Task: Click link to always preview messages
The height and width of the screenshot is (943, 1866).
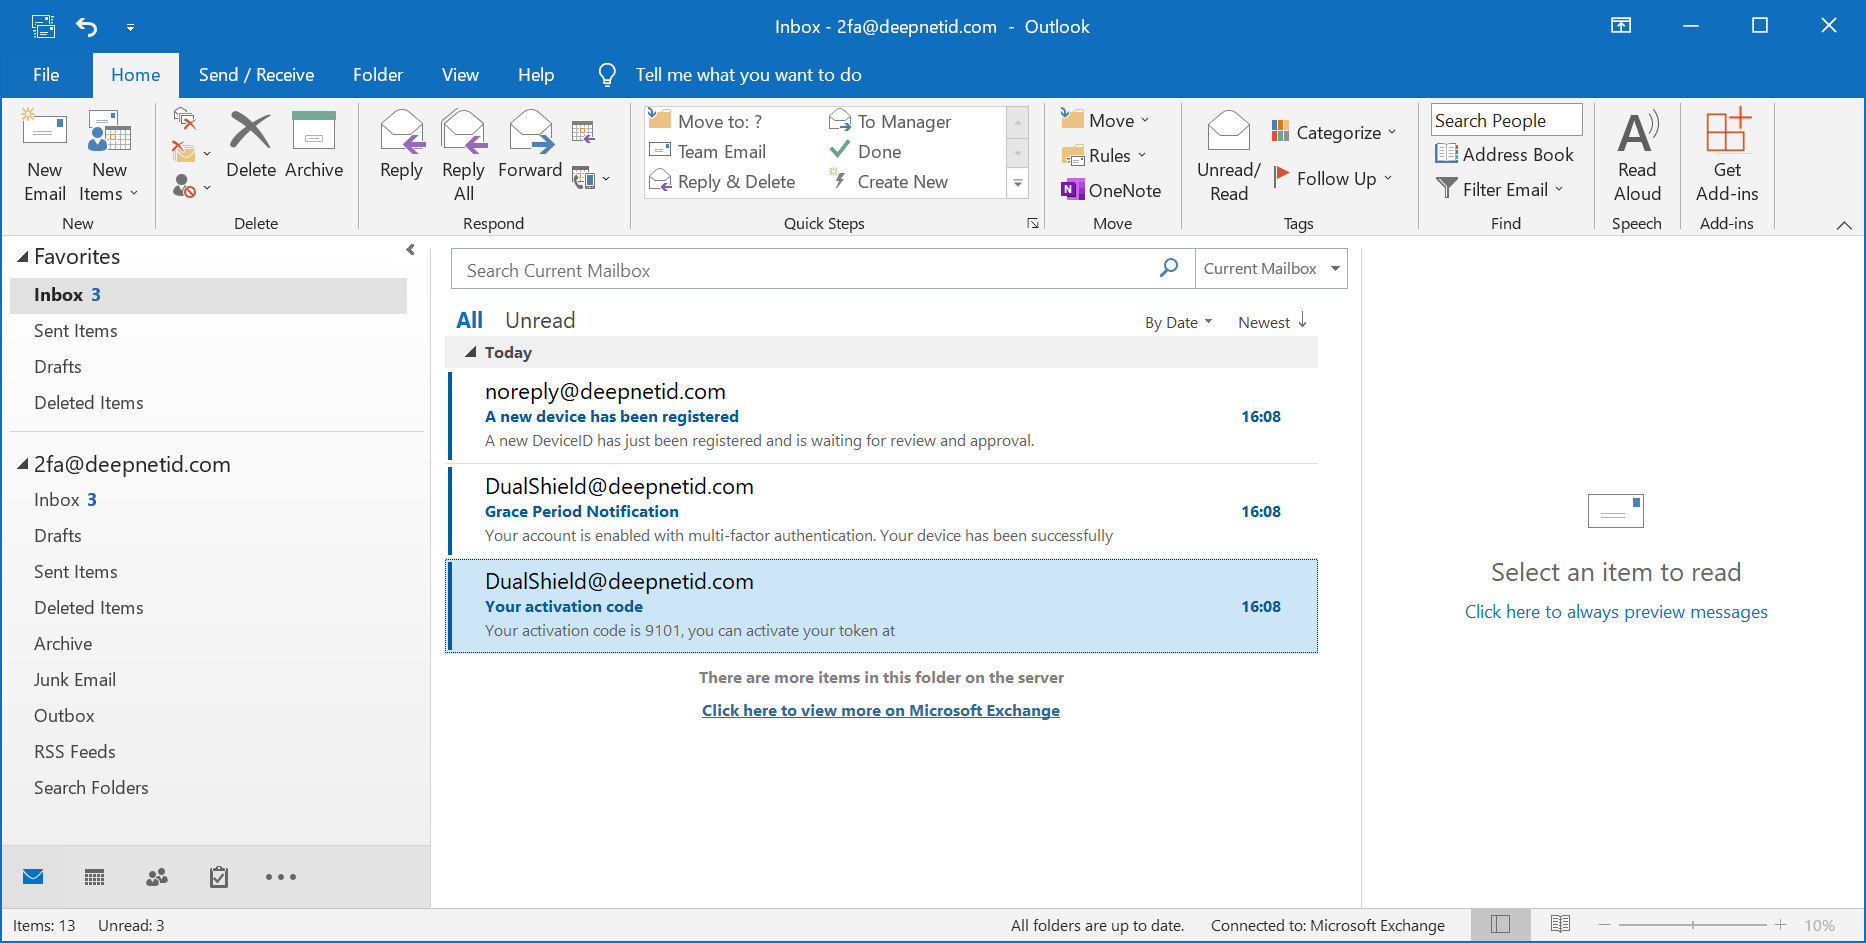Action: tap(1615, 612)
